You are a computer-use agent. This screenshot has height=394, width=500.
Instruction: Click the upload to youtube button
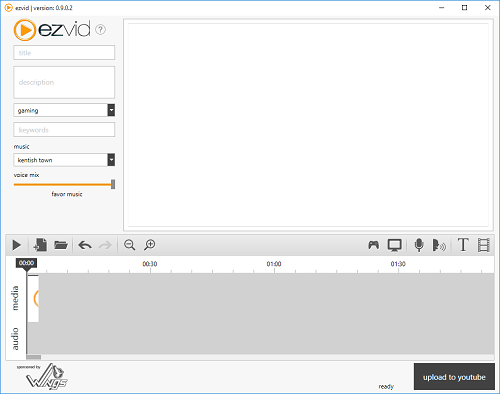click(454, 377)
